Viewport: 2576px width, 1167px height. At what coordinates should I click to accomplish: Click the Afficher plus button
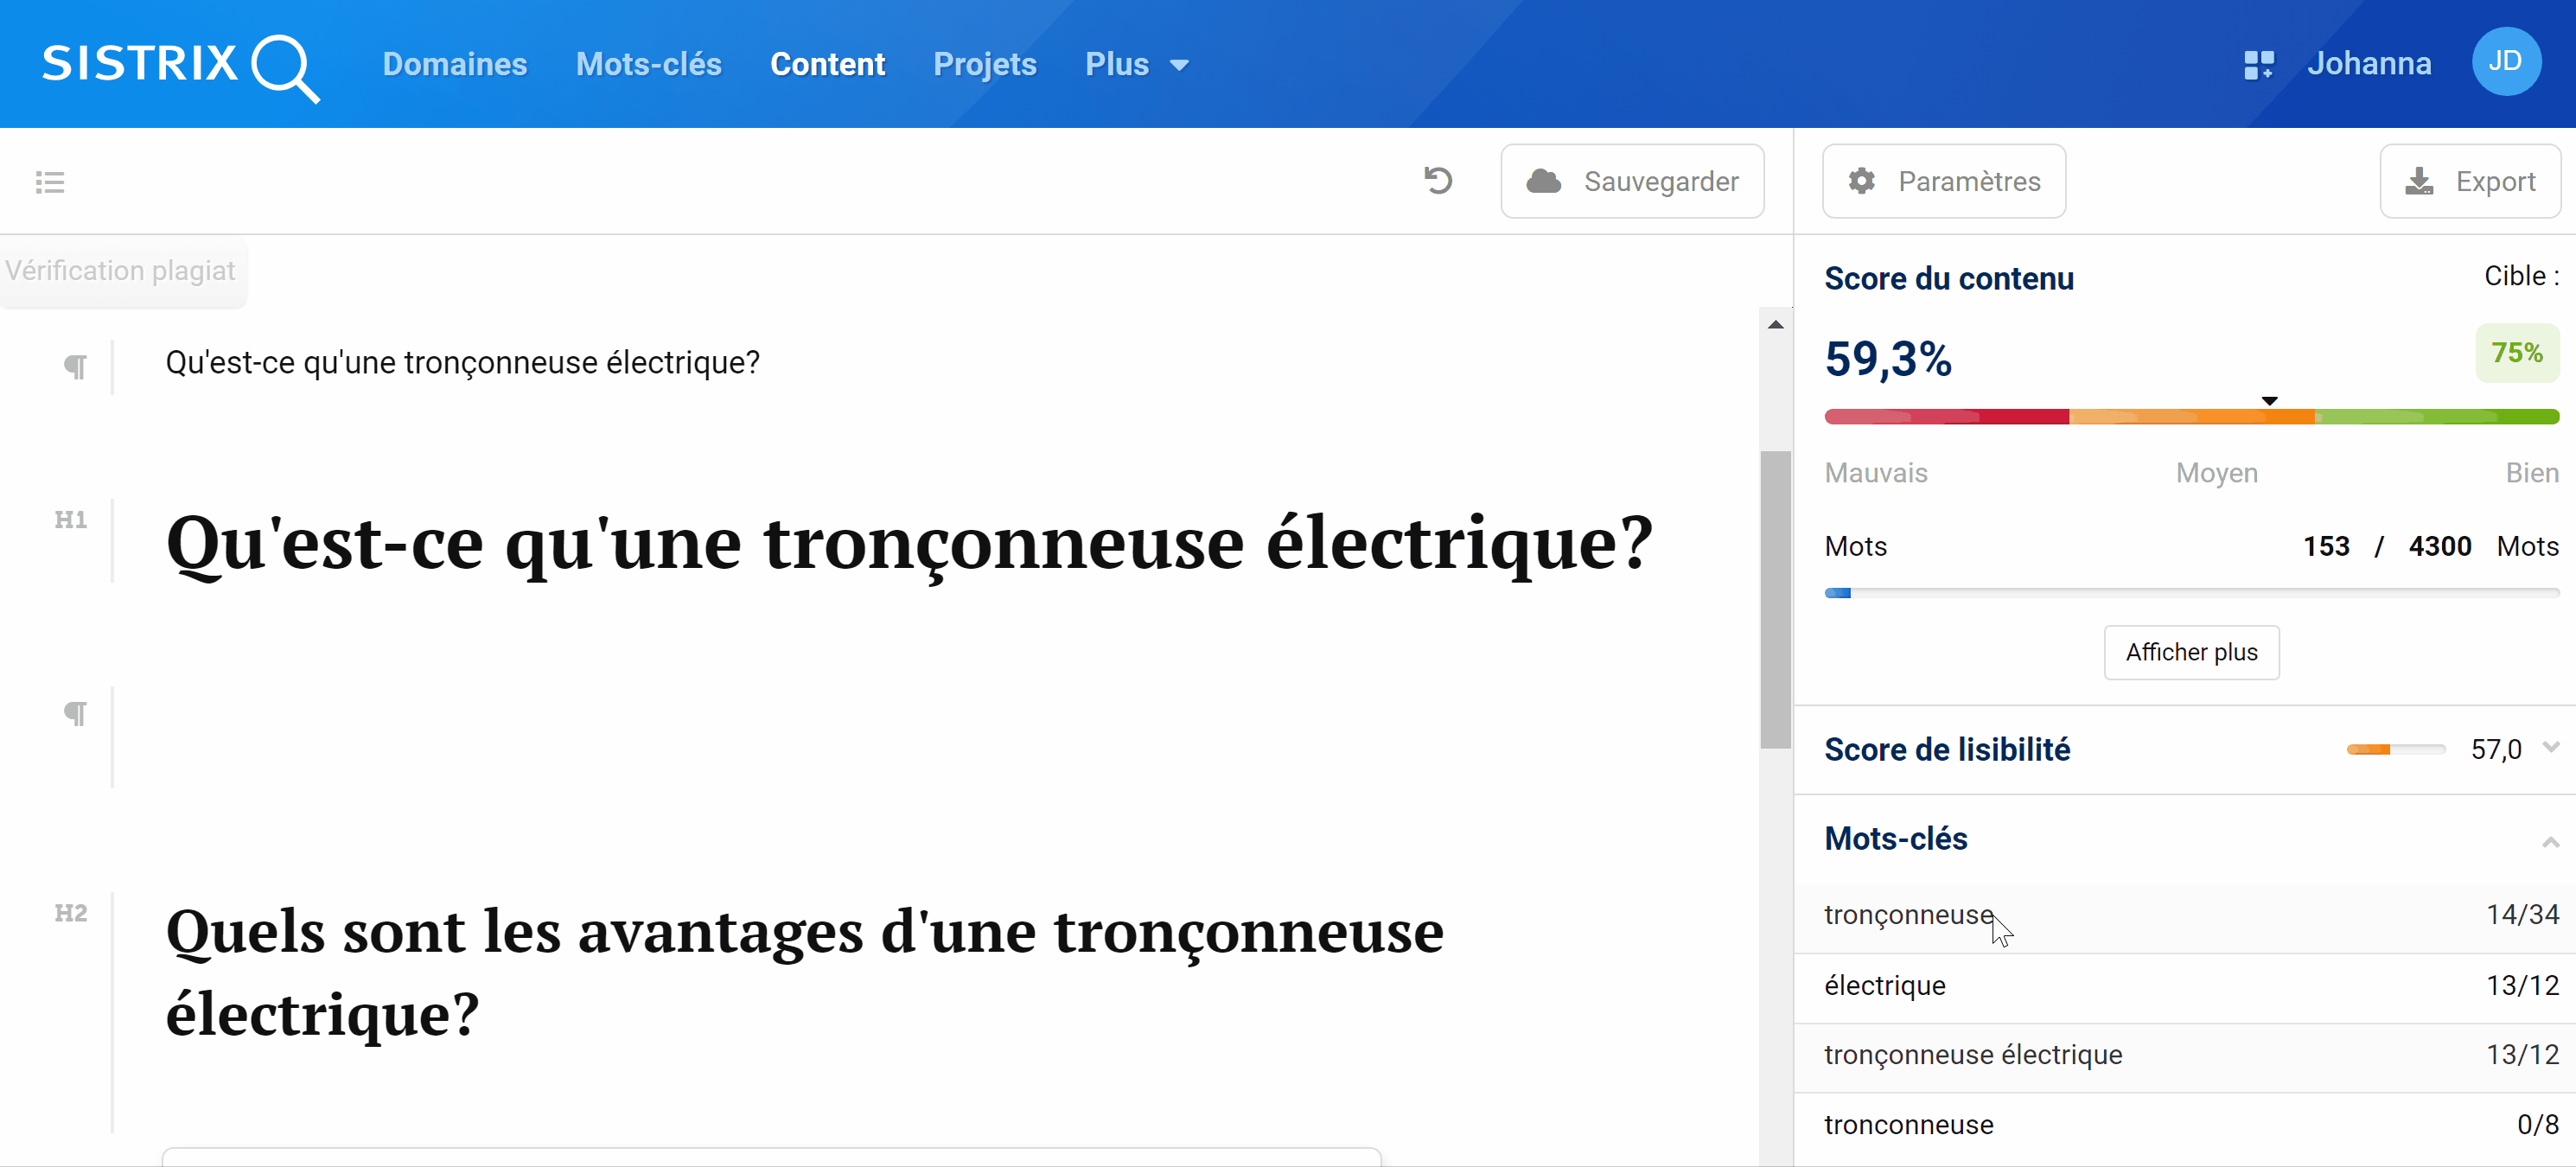pyautogui.click(x=2191, y=652)
